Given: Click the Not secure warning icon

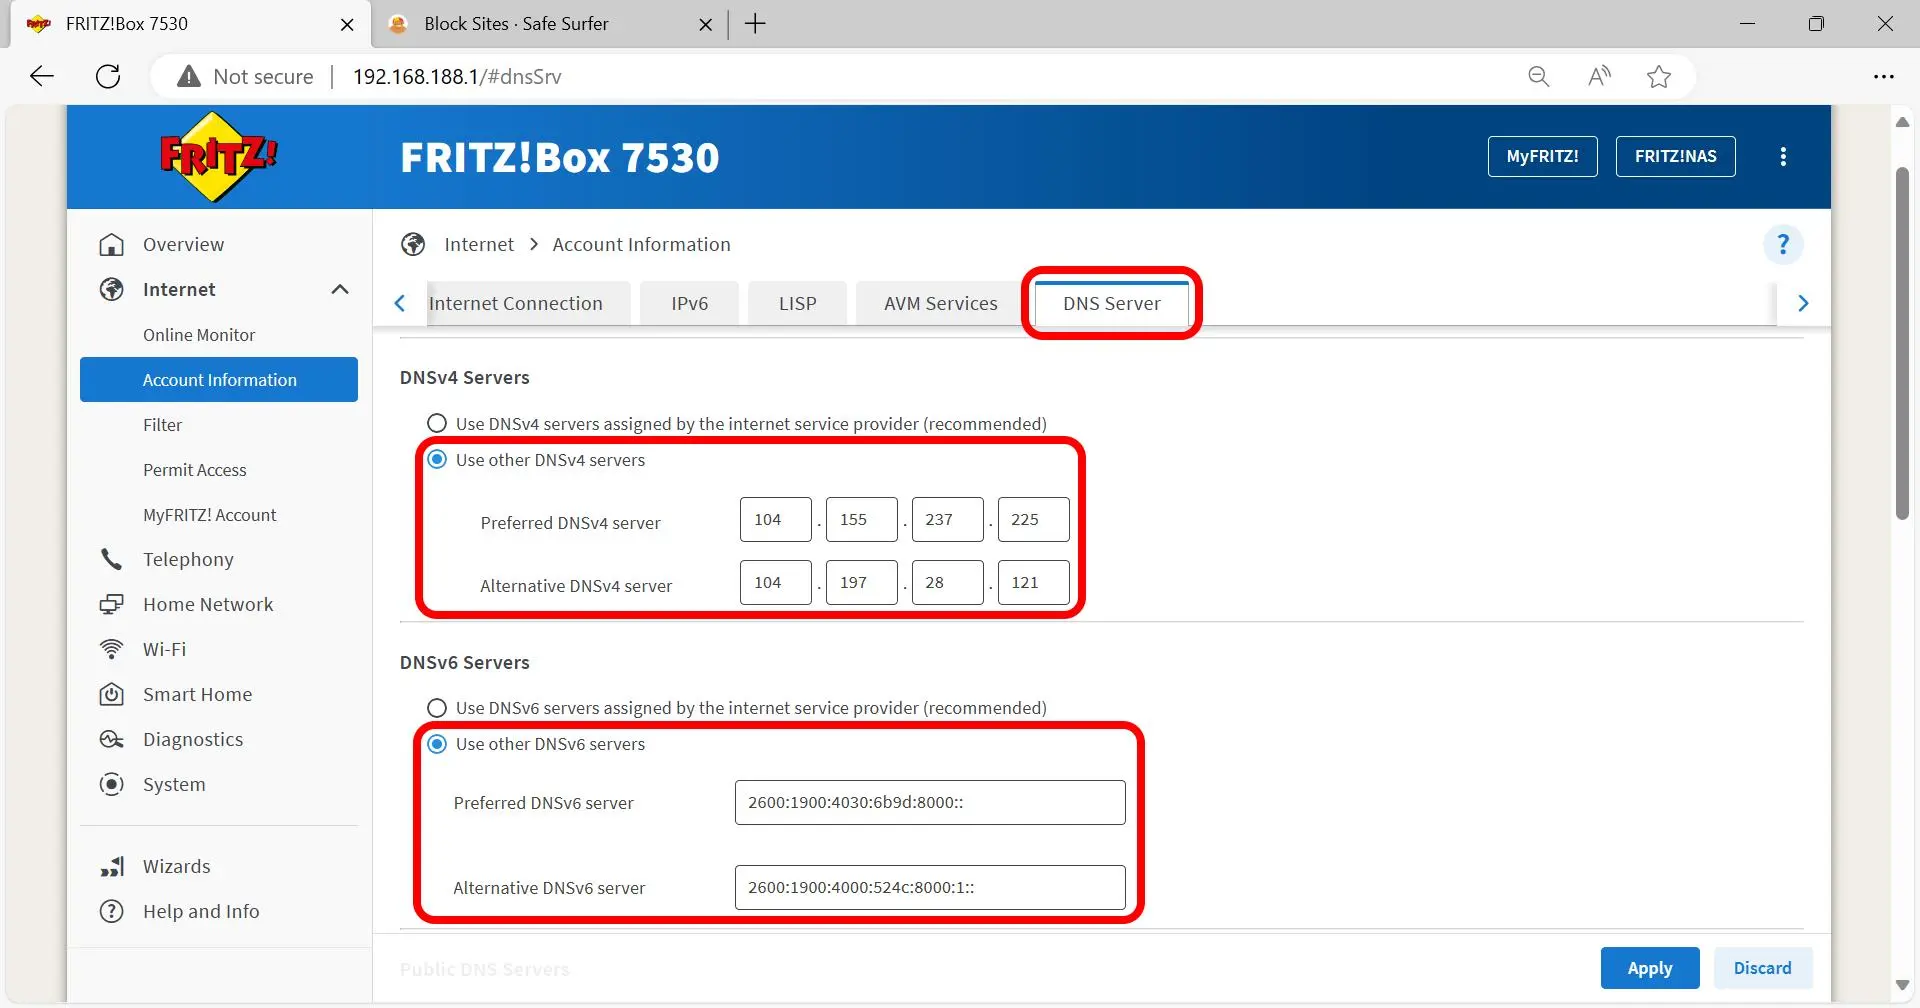Looking at the screenshot, I should pos(189,77).
